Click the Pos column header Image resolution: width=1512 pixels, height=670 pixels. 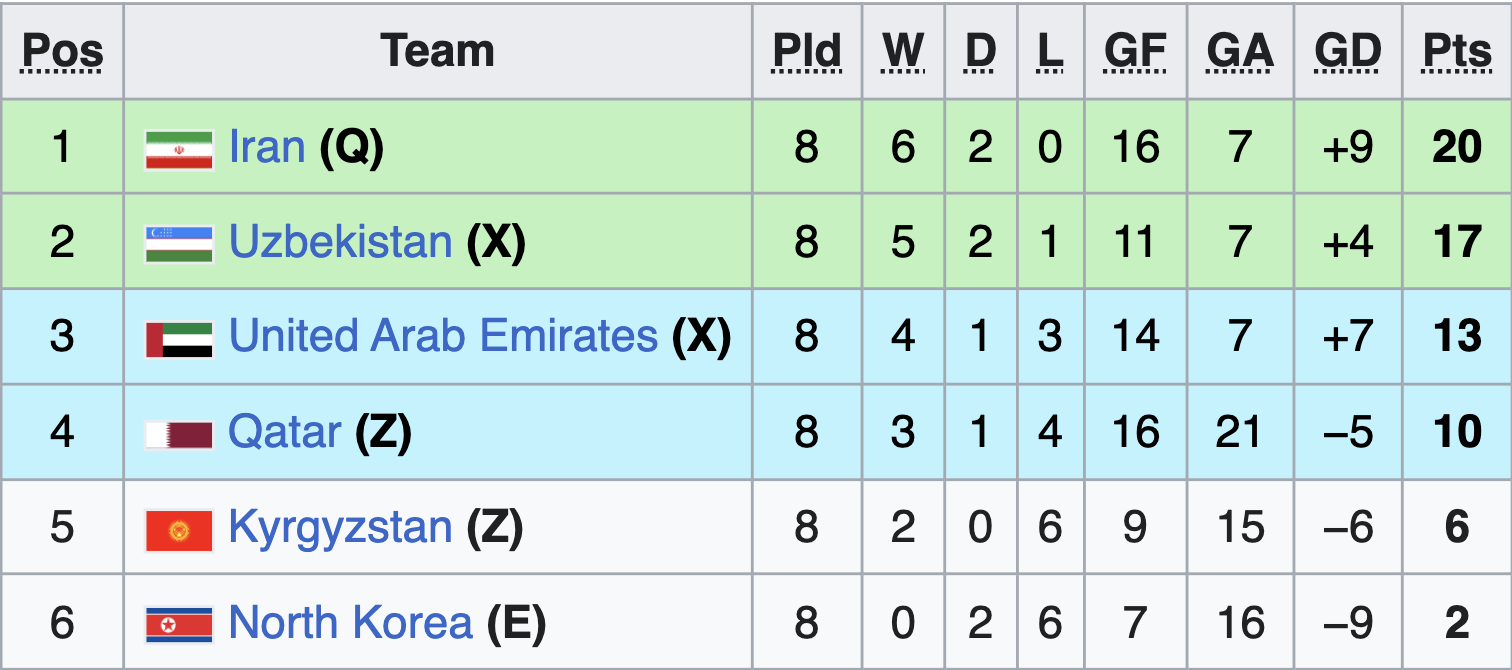pyautogui.click(x=62, y=51)
